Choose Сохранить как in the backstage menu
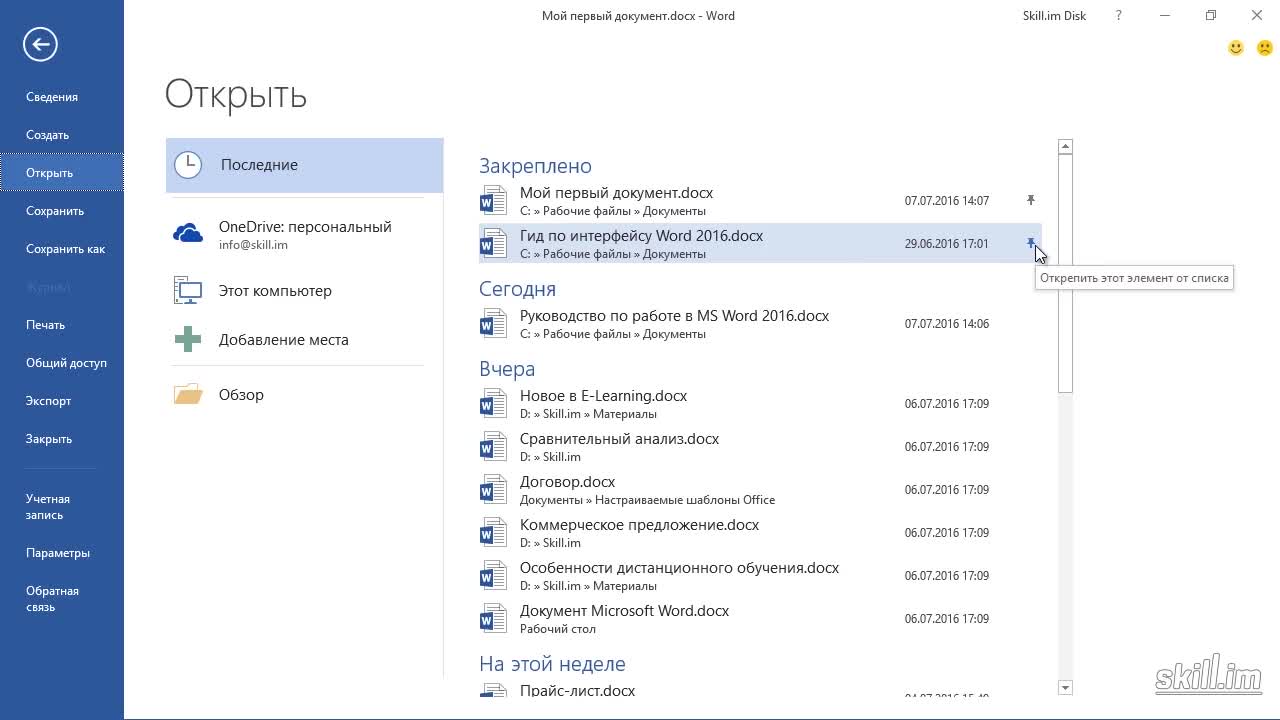This screenshot has height=720, width=1280. 62,249
